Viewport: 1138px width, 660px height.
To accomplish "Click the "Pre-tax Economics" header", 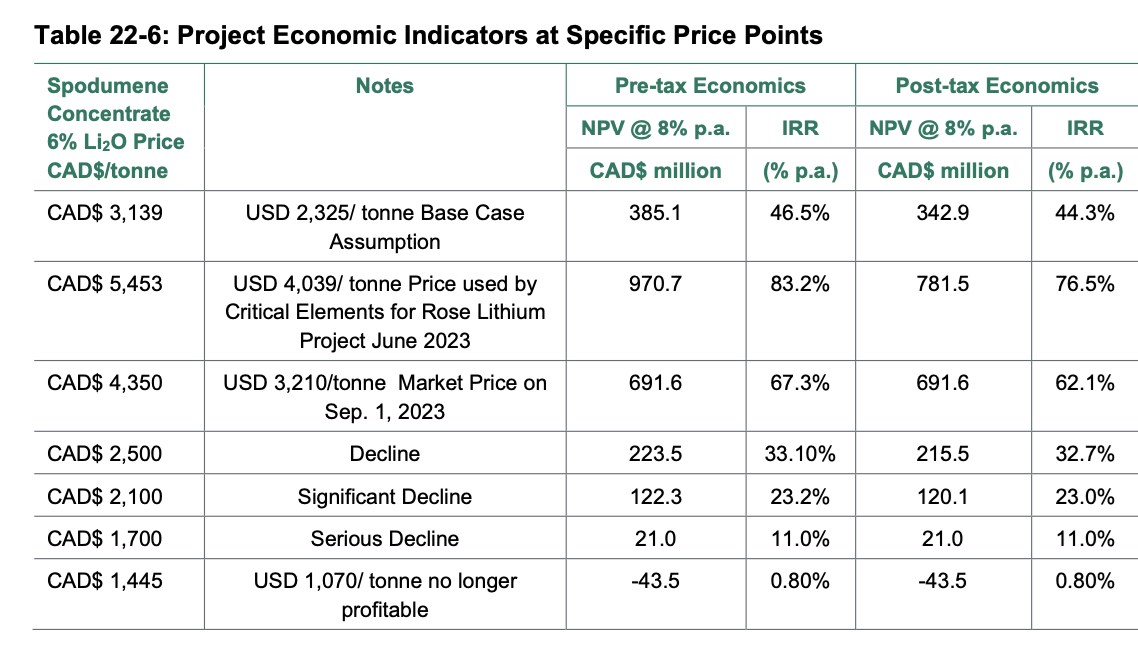I will 710,86.
